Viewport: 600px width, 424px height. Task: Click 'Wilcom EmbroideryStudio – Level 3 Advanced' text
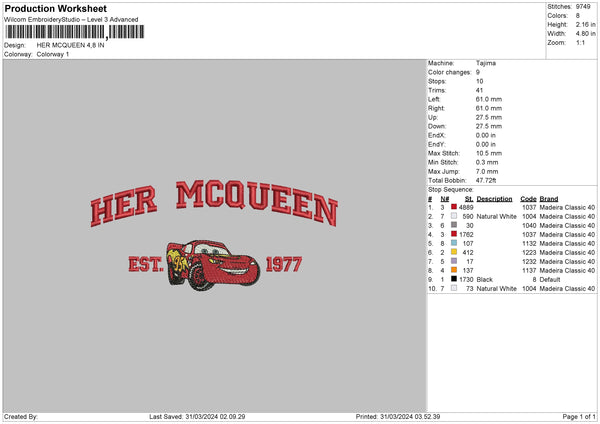pos(71,20)
